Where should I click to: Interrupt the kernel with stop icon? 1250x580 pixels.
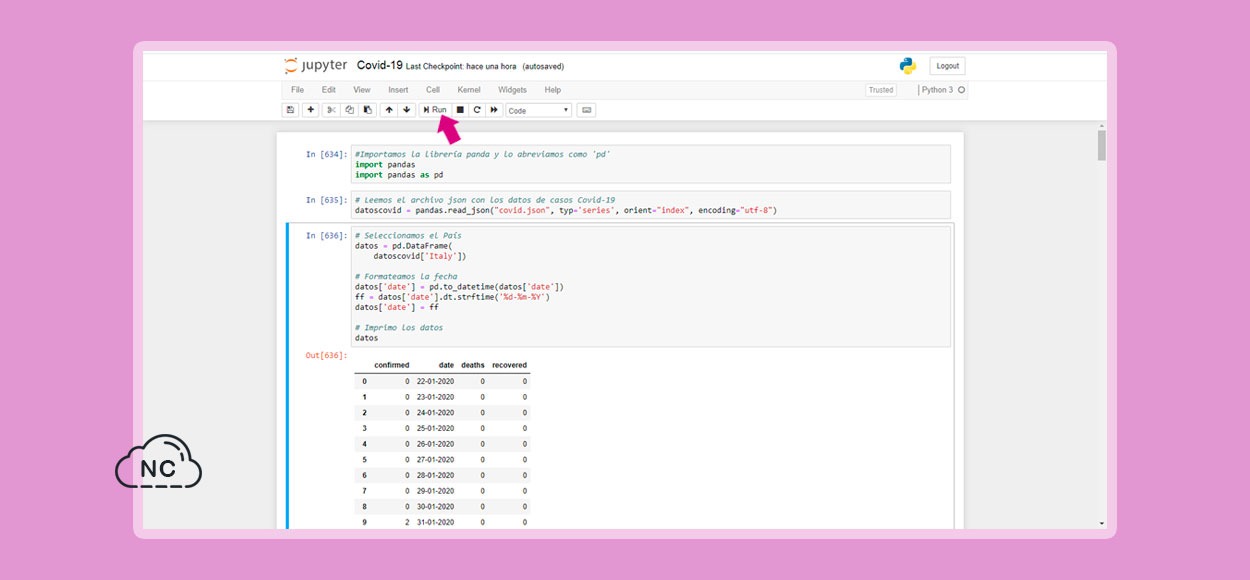[x=460, y=110]
